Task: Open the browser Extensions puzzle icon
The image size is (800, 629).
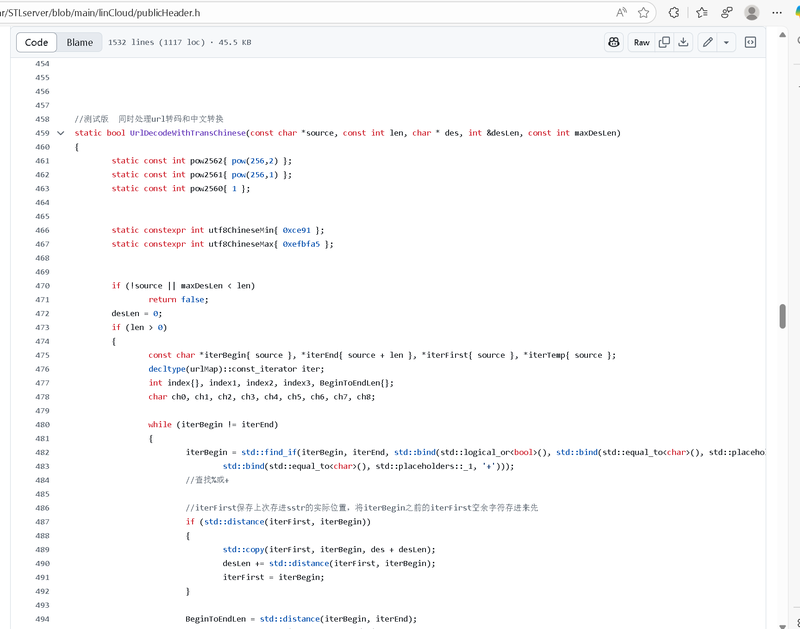Action: (x=674, y=13)
